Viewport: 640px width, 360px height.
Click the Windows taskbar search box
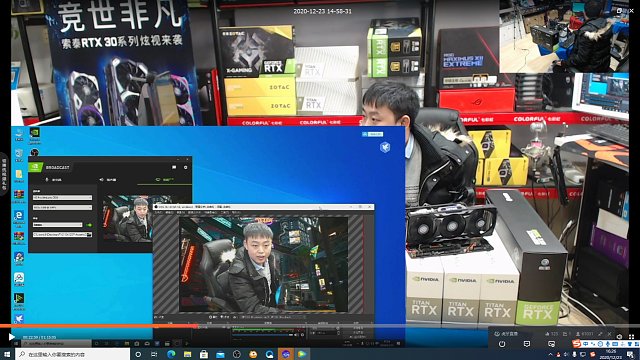(73, 354)
